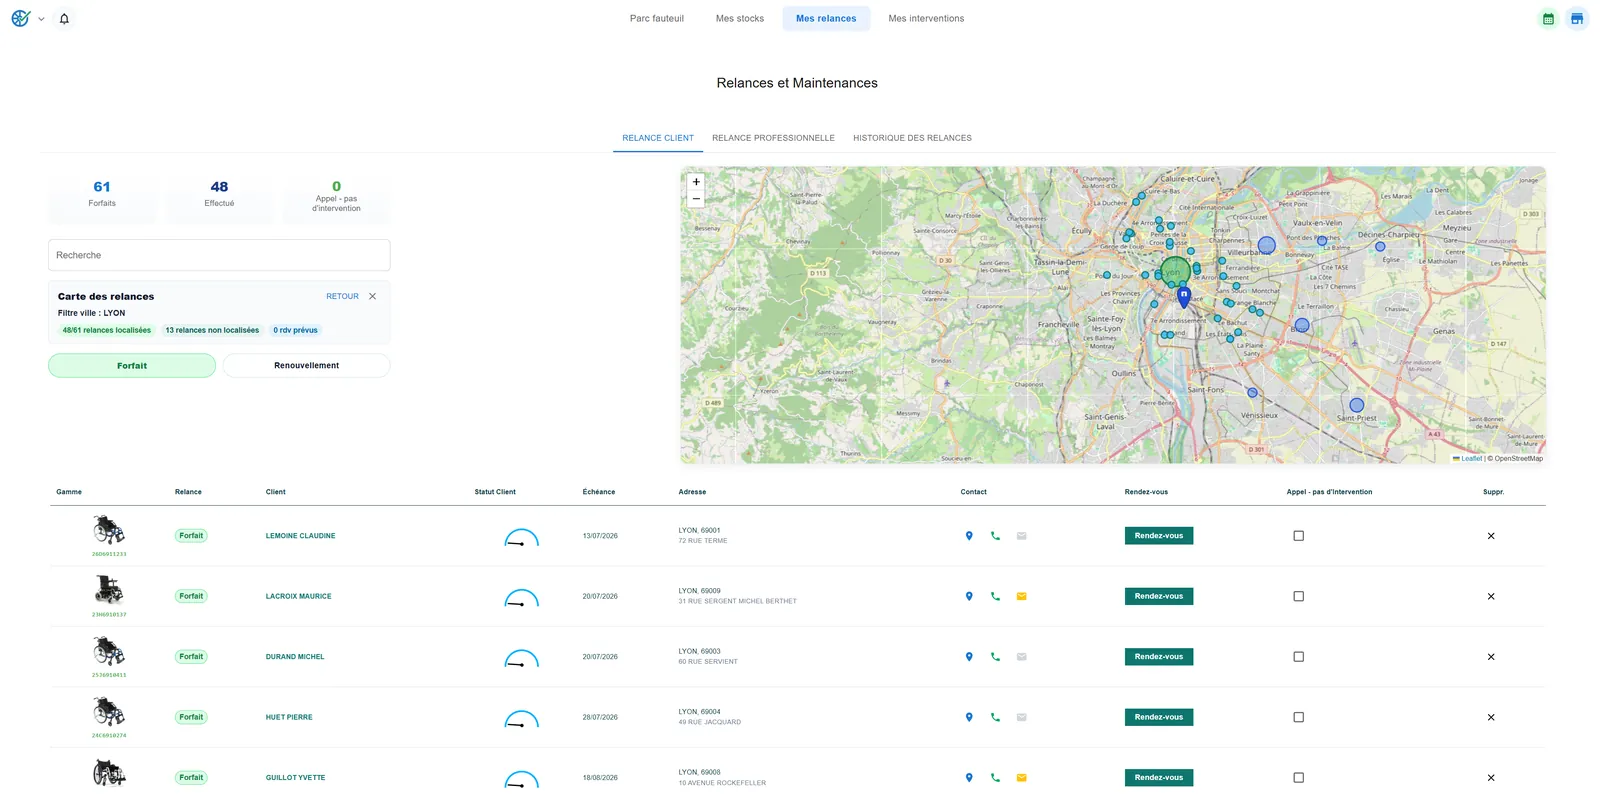1600x794 pixels.
Task: Go to Parc fauteuil menu
Action: [x=657, y=19]
